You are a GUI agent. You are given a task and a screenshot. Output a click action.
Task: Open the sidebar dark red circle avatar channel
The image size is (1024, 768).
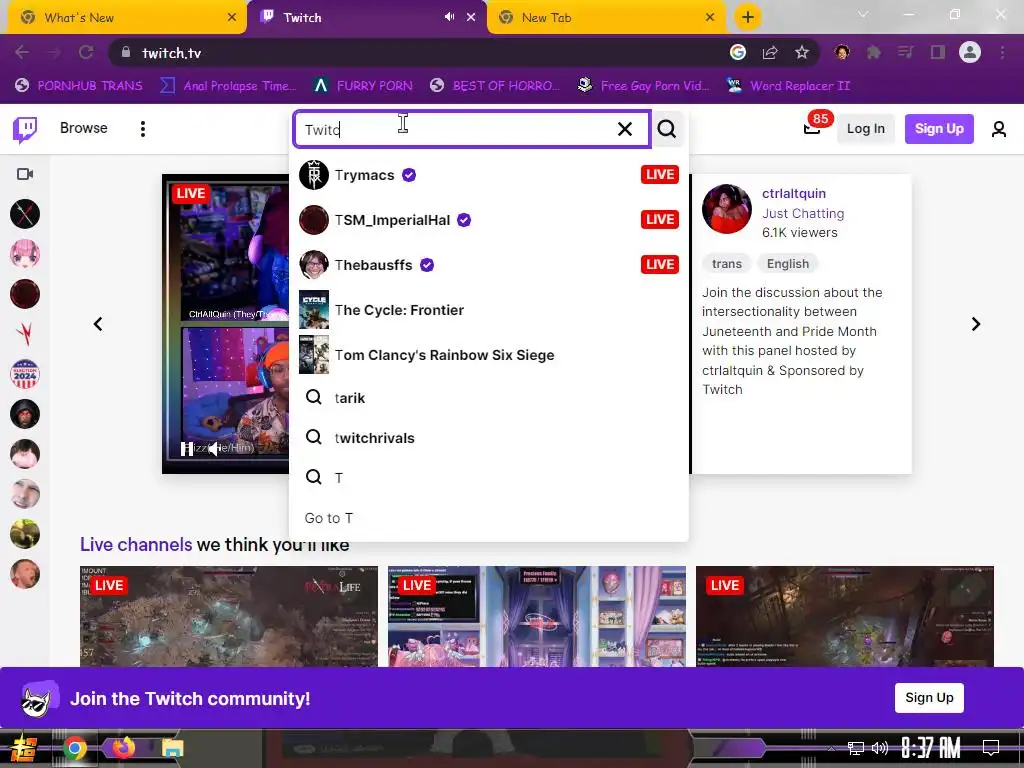click(x=25, y=295)
